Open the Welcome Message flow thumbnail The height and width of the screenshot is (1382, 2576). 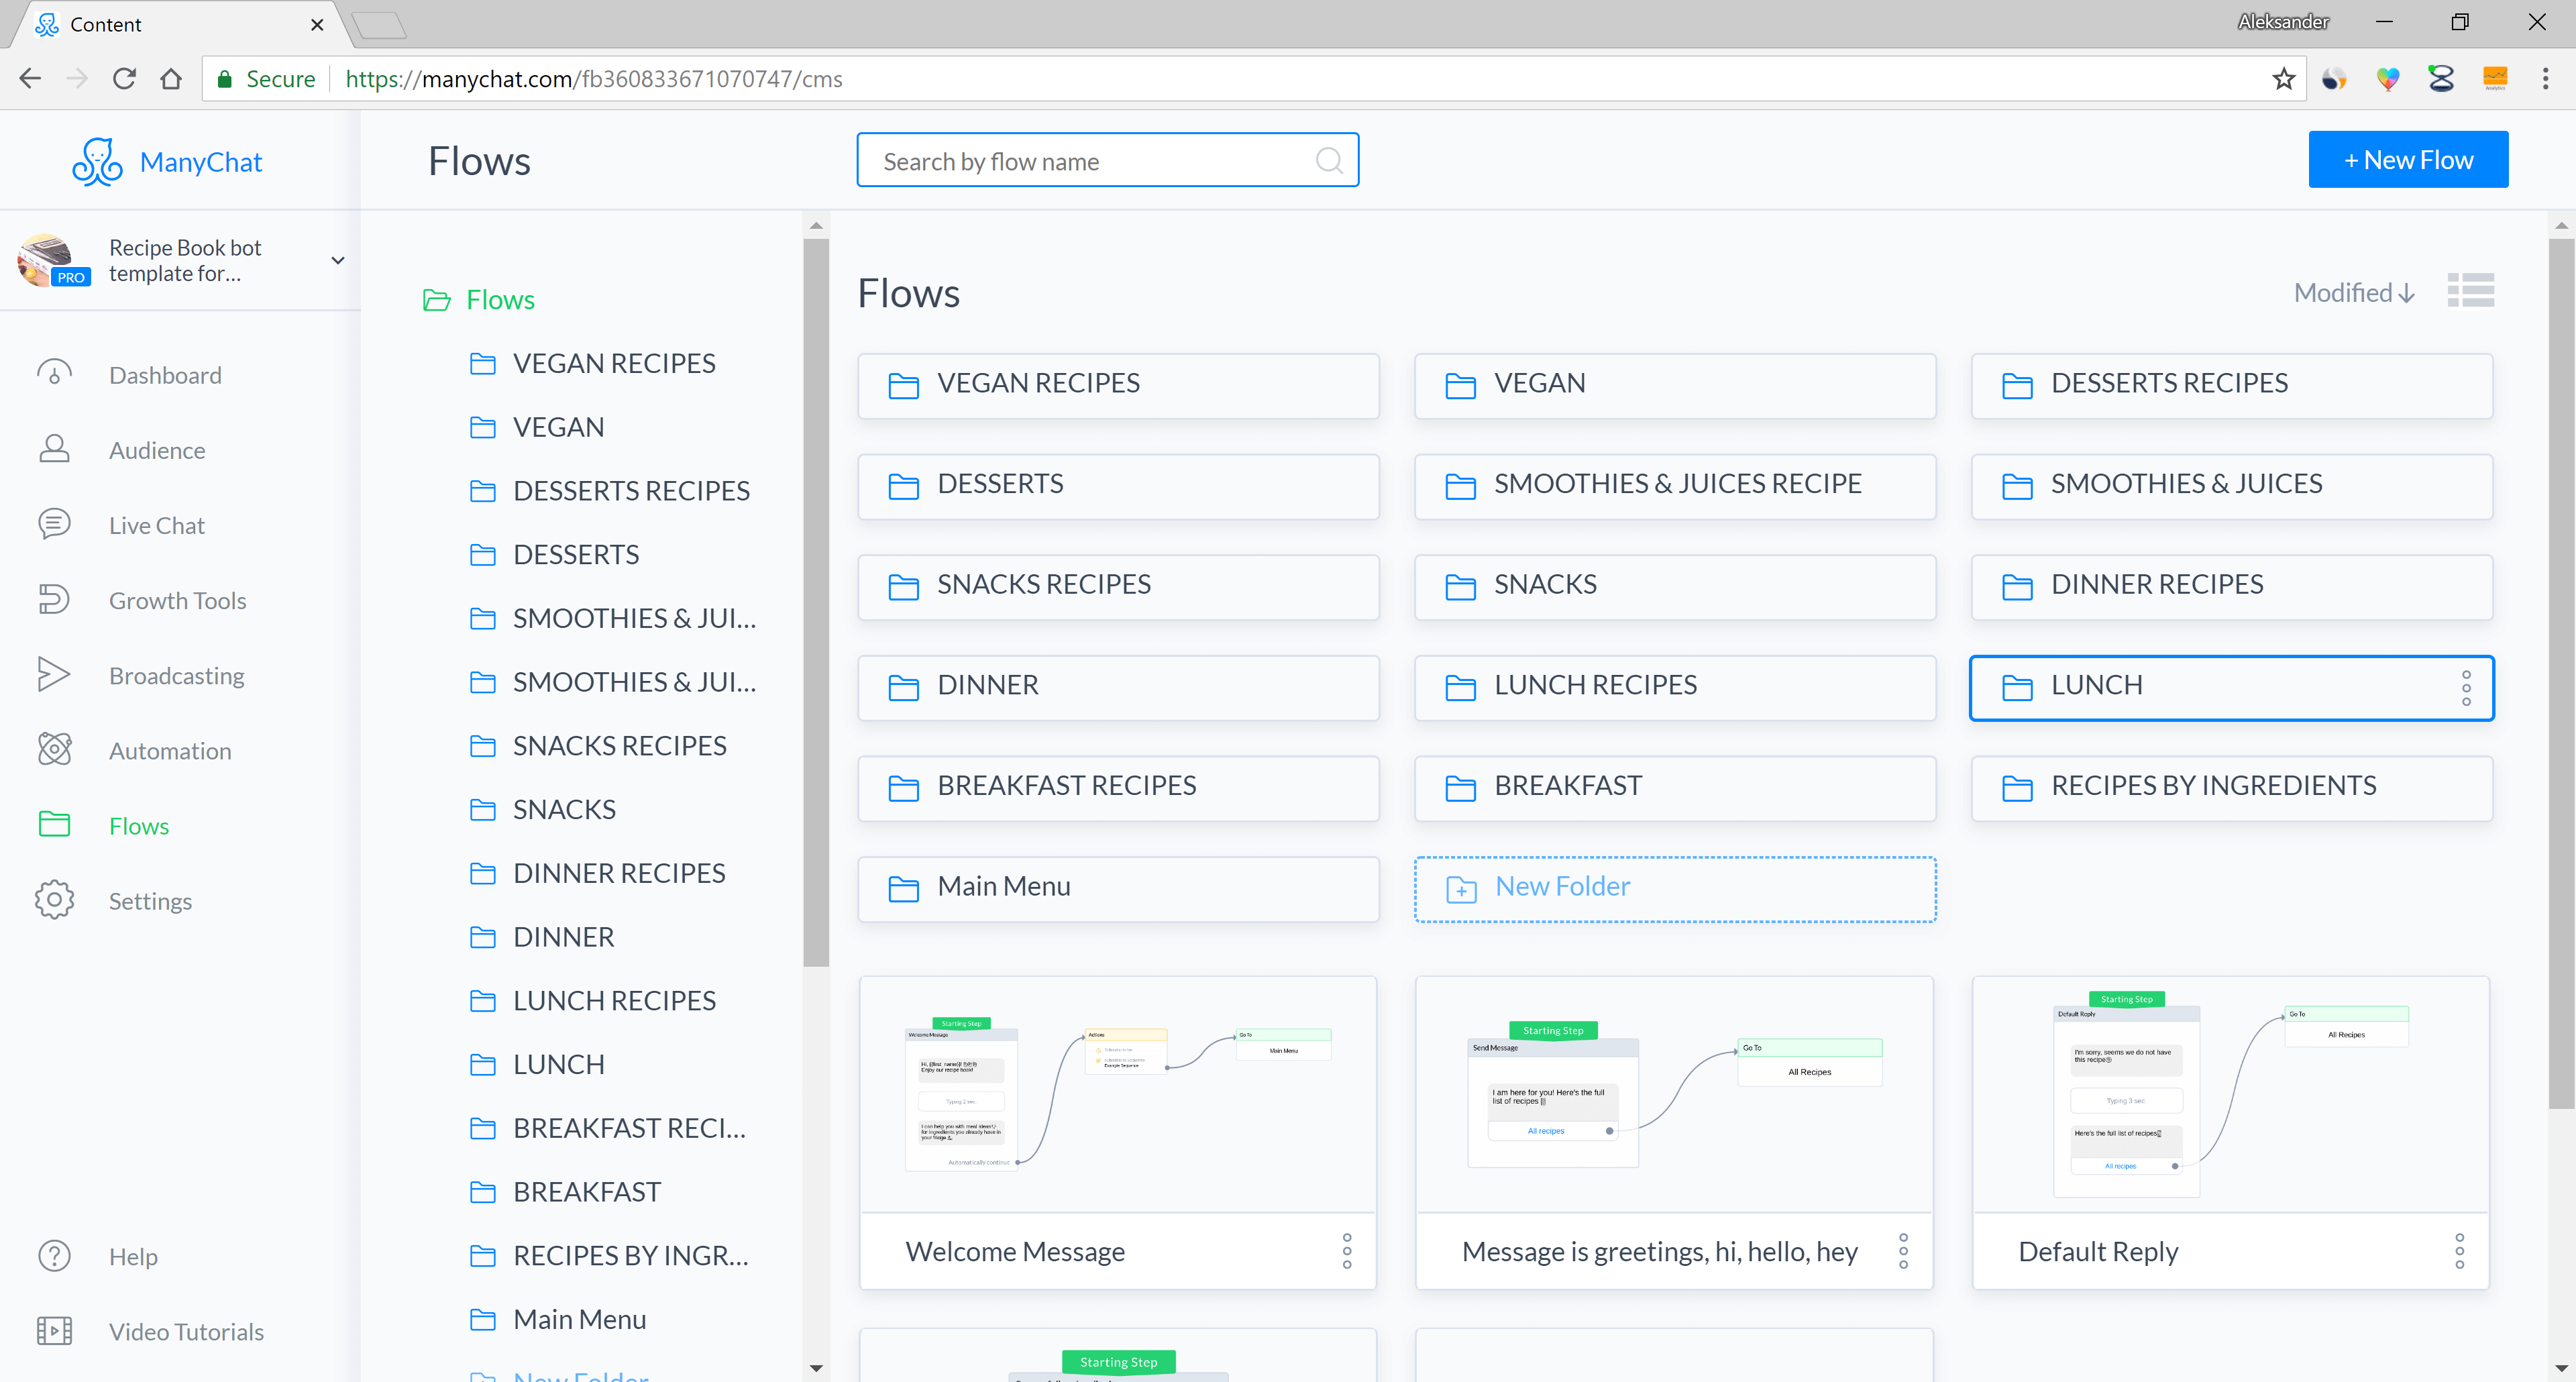1117,1094
